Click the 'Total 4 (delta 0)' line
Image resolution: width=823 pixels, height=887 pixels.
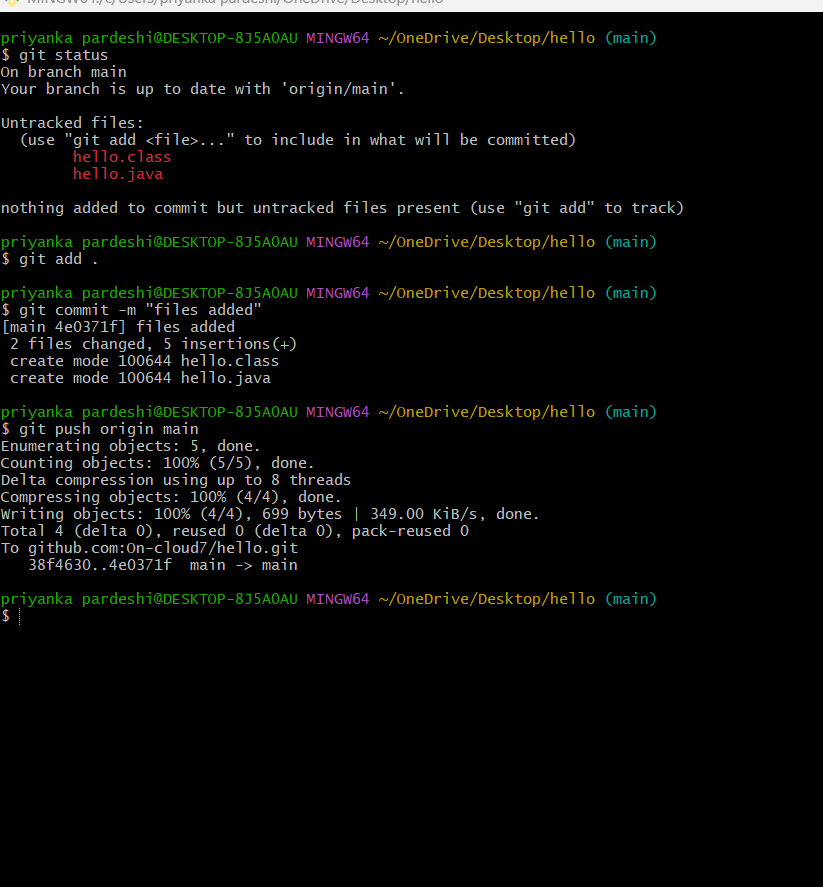click(235, 531)
